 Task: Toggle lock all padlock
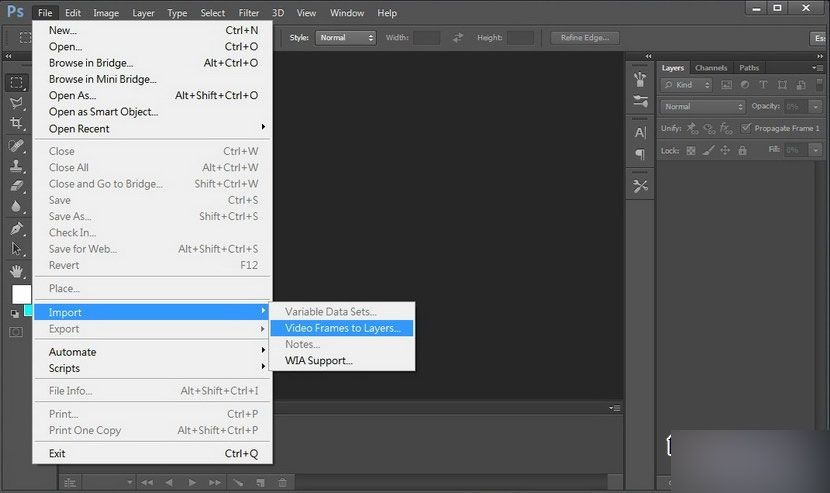[x=743, y=150]
